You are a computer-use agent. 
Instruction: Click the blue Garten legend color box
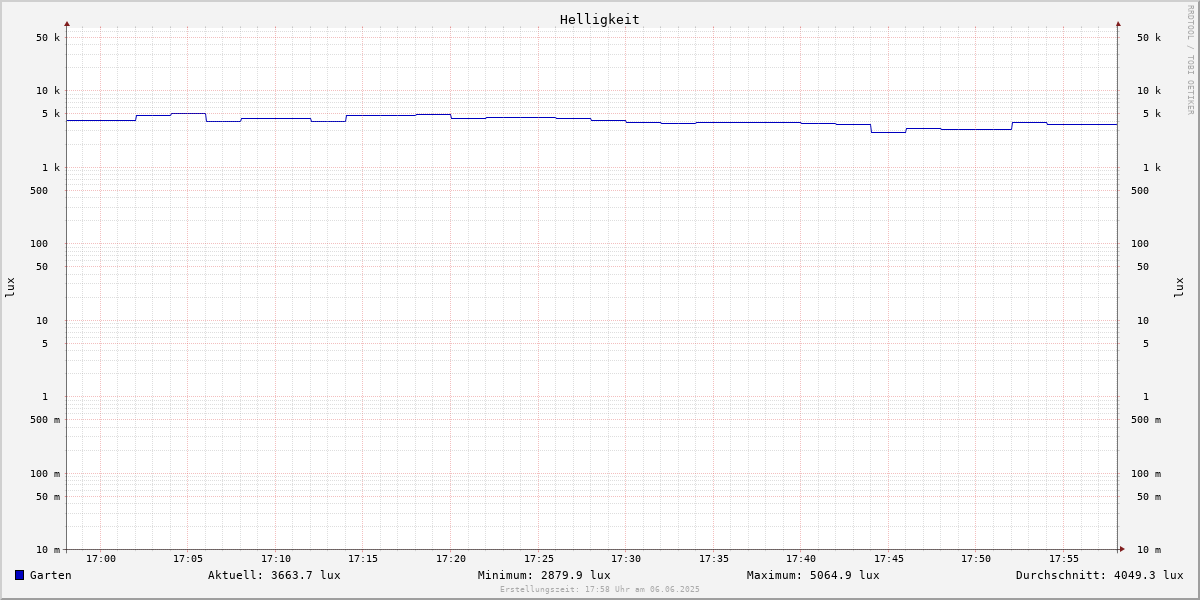(x=19, y=575)
